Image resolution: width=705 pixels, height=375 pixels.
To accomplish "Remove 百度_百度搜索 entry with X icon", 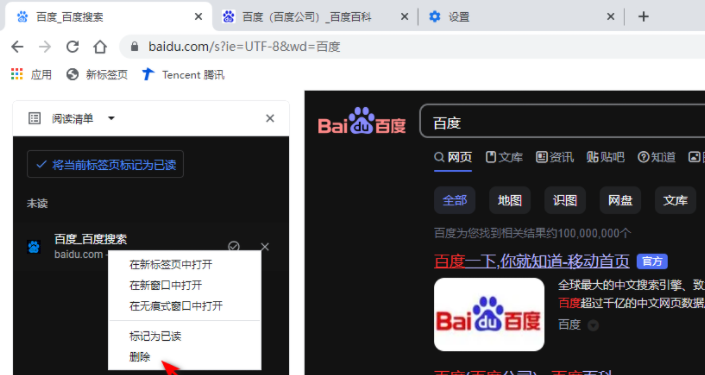I will click(x=265, y=246).
